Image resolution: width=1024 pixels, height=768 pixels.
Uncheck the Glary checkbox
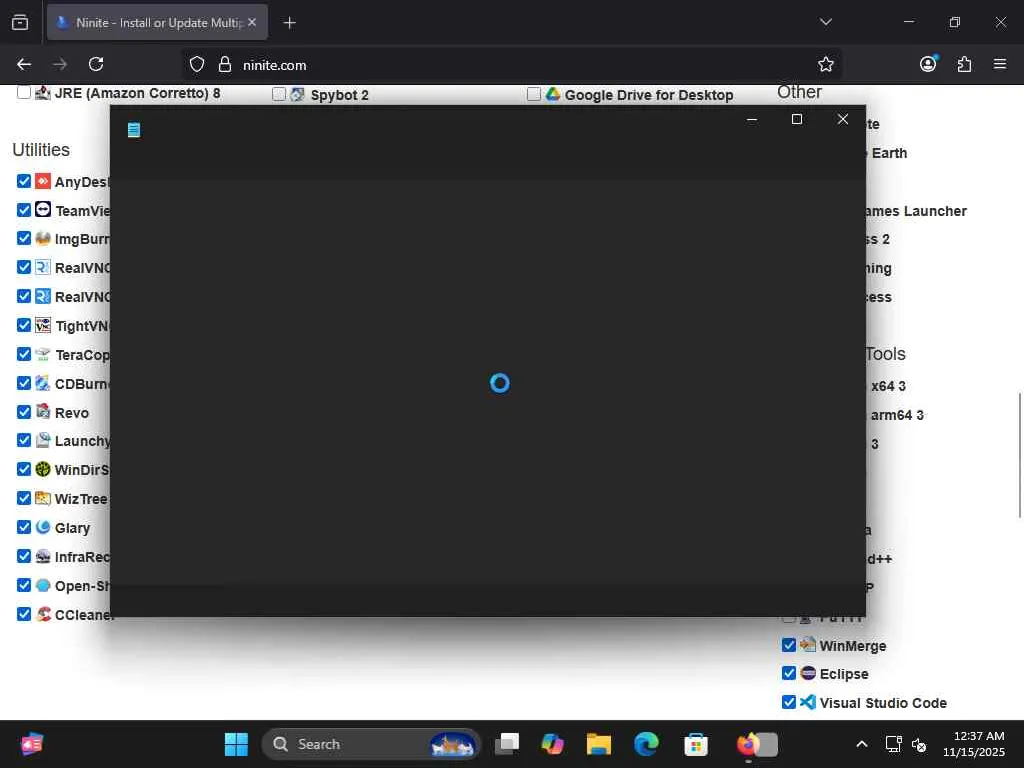pos(24,527)
